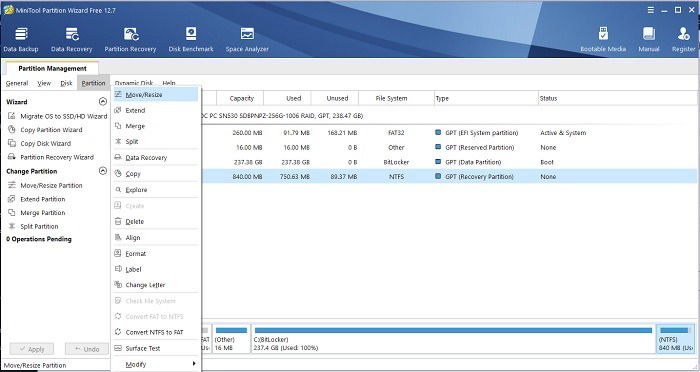Select the EFI System partition row
This screenshot has width=700, height=372.
tap(449, 133)
